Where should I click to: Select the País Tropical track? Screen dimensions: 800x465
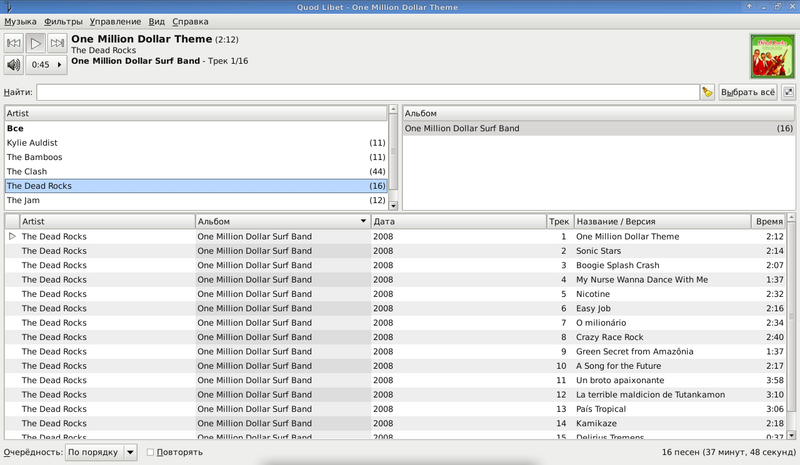tap(395, 409)
